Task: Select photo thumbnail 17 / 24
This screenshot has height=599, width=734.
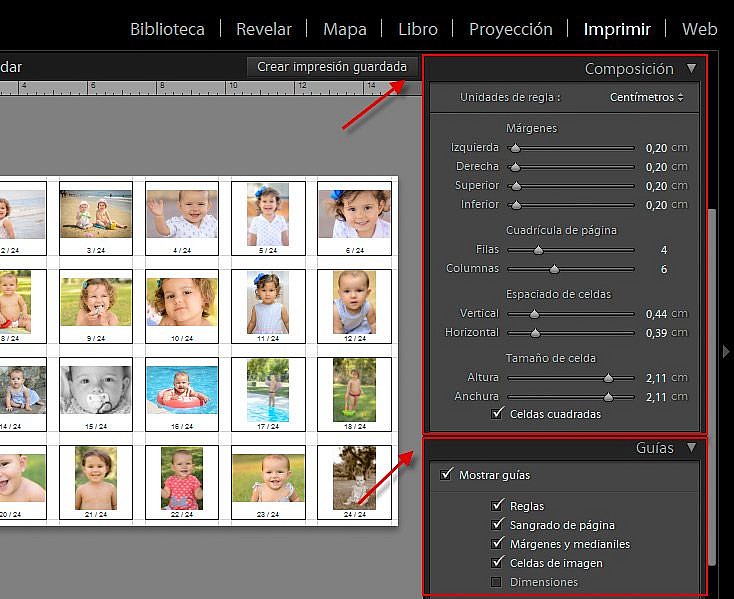Action: tap(268, 394)
